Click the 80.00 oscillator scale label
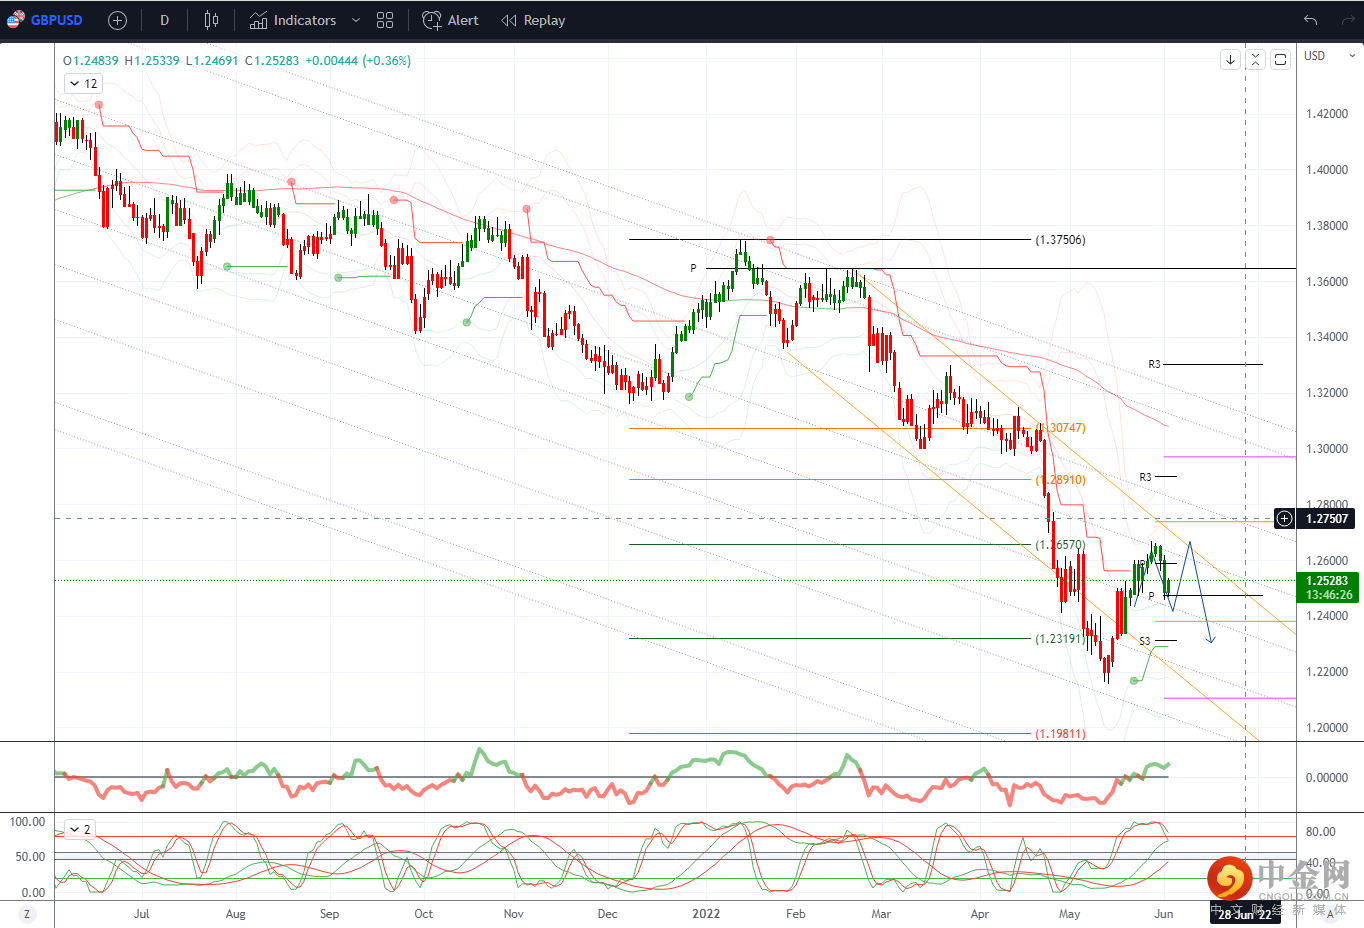This screenshot has width=1364, height=928. coord(1320,832)
